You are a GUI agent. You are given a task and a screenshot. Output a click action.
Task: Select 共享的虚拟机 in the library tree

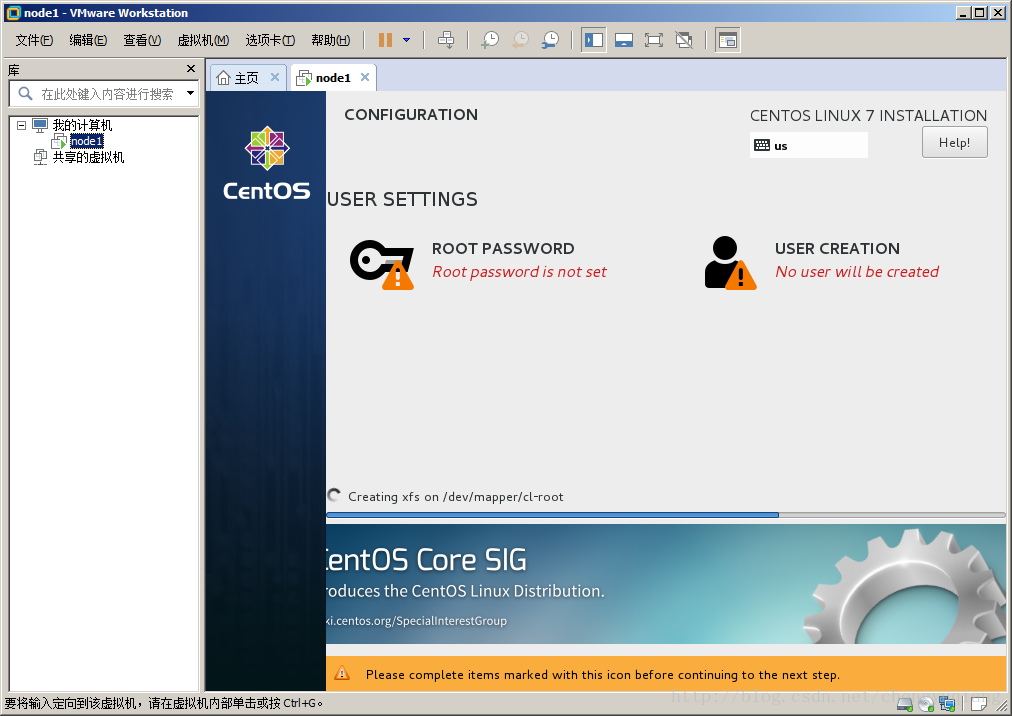click(x=88, y=157)
